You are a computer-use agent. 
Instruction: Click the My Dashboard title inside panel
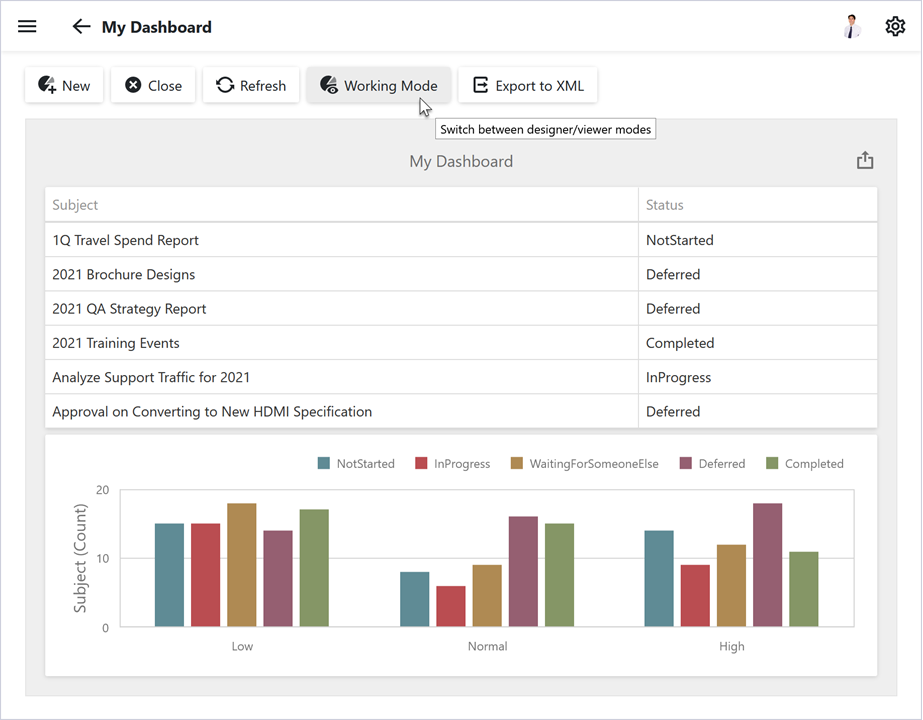[x=461, y=161]
